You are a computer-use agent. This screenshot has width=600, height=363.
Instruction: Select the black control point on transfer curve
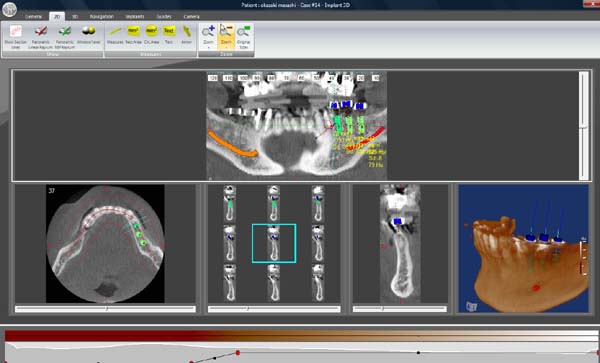click(x=418, y=352)
